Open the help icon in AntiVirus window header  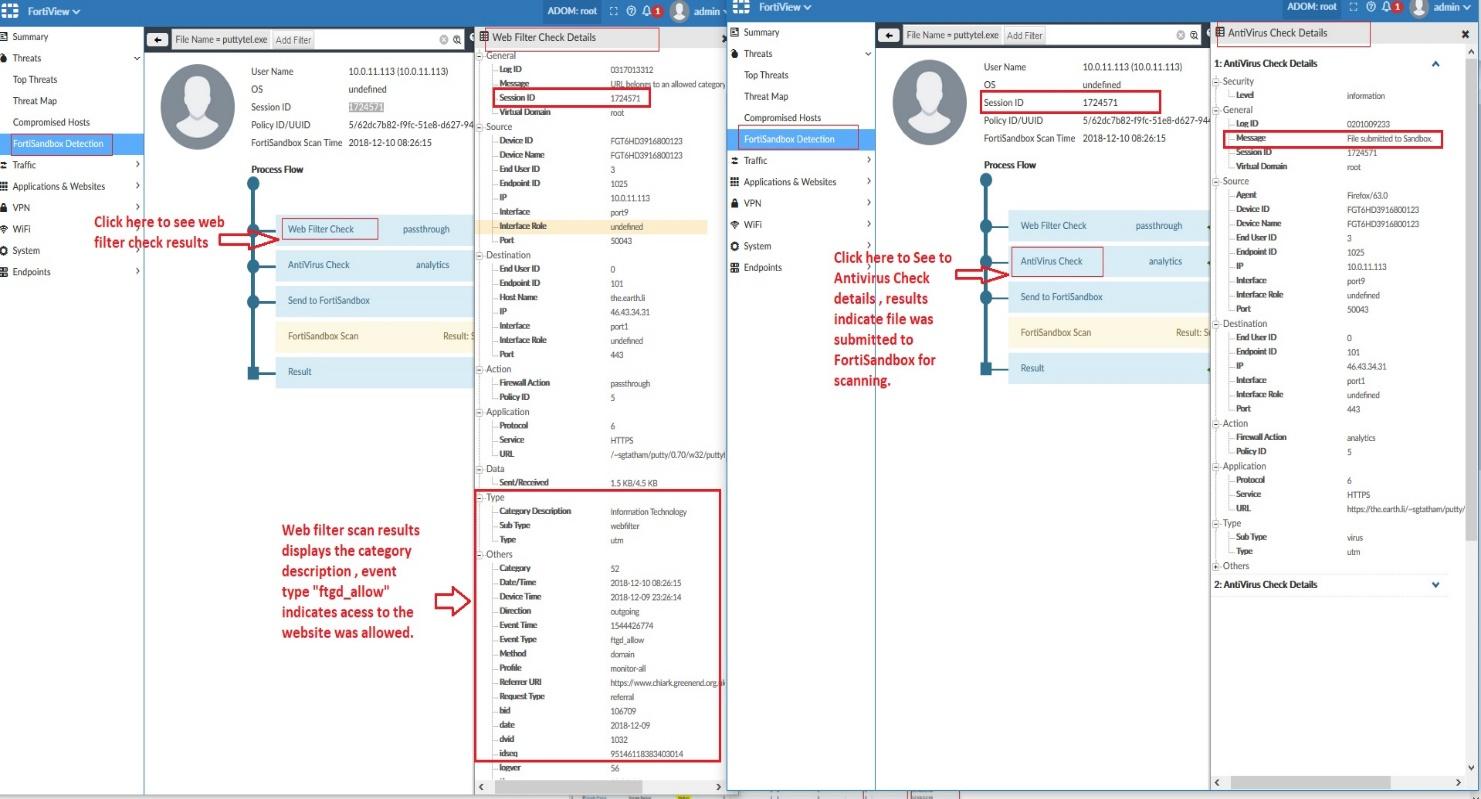(1372, 7)
